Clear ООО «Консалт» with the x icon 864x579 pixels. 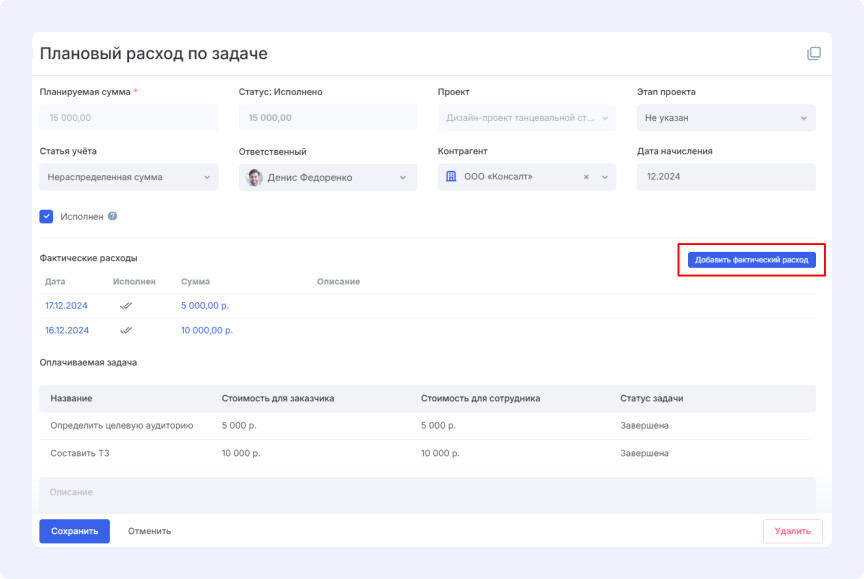pos(586,177)
